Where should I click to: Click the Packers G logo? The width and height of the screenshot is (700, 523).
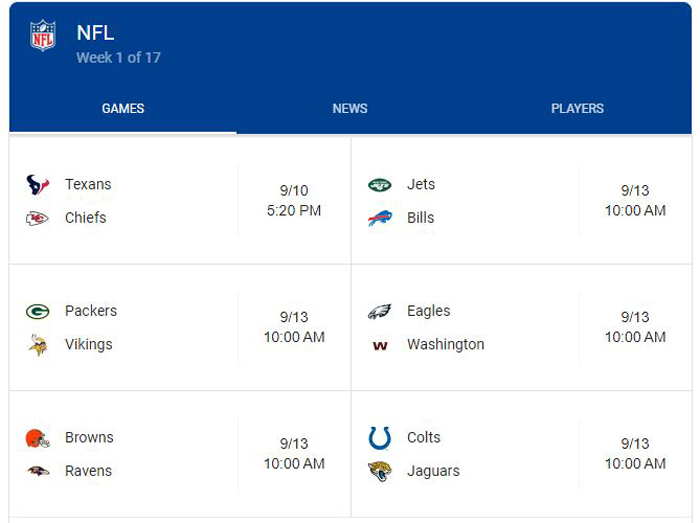coord(38,311)
